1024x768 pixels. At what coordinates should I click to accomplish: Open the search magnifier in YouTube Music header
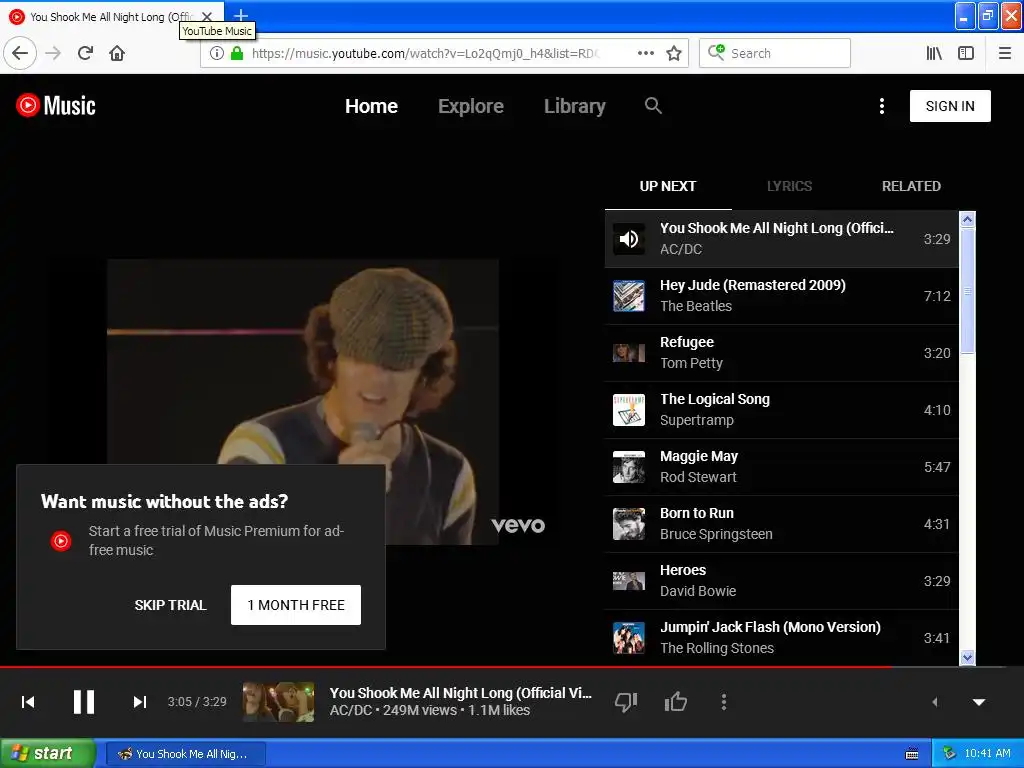(653, 105)
